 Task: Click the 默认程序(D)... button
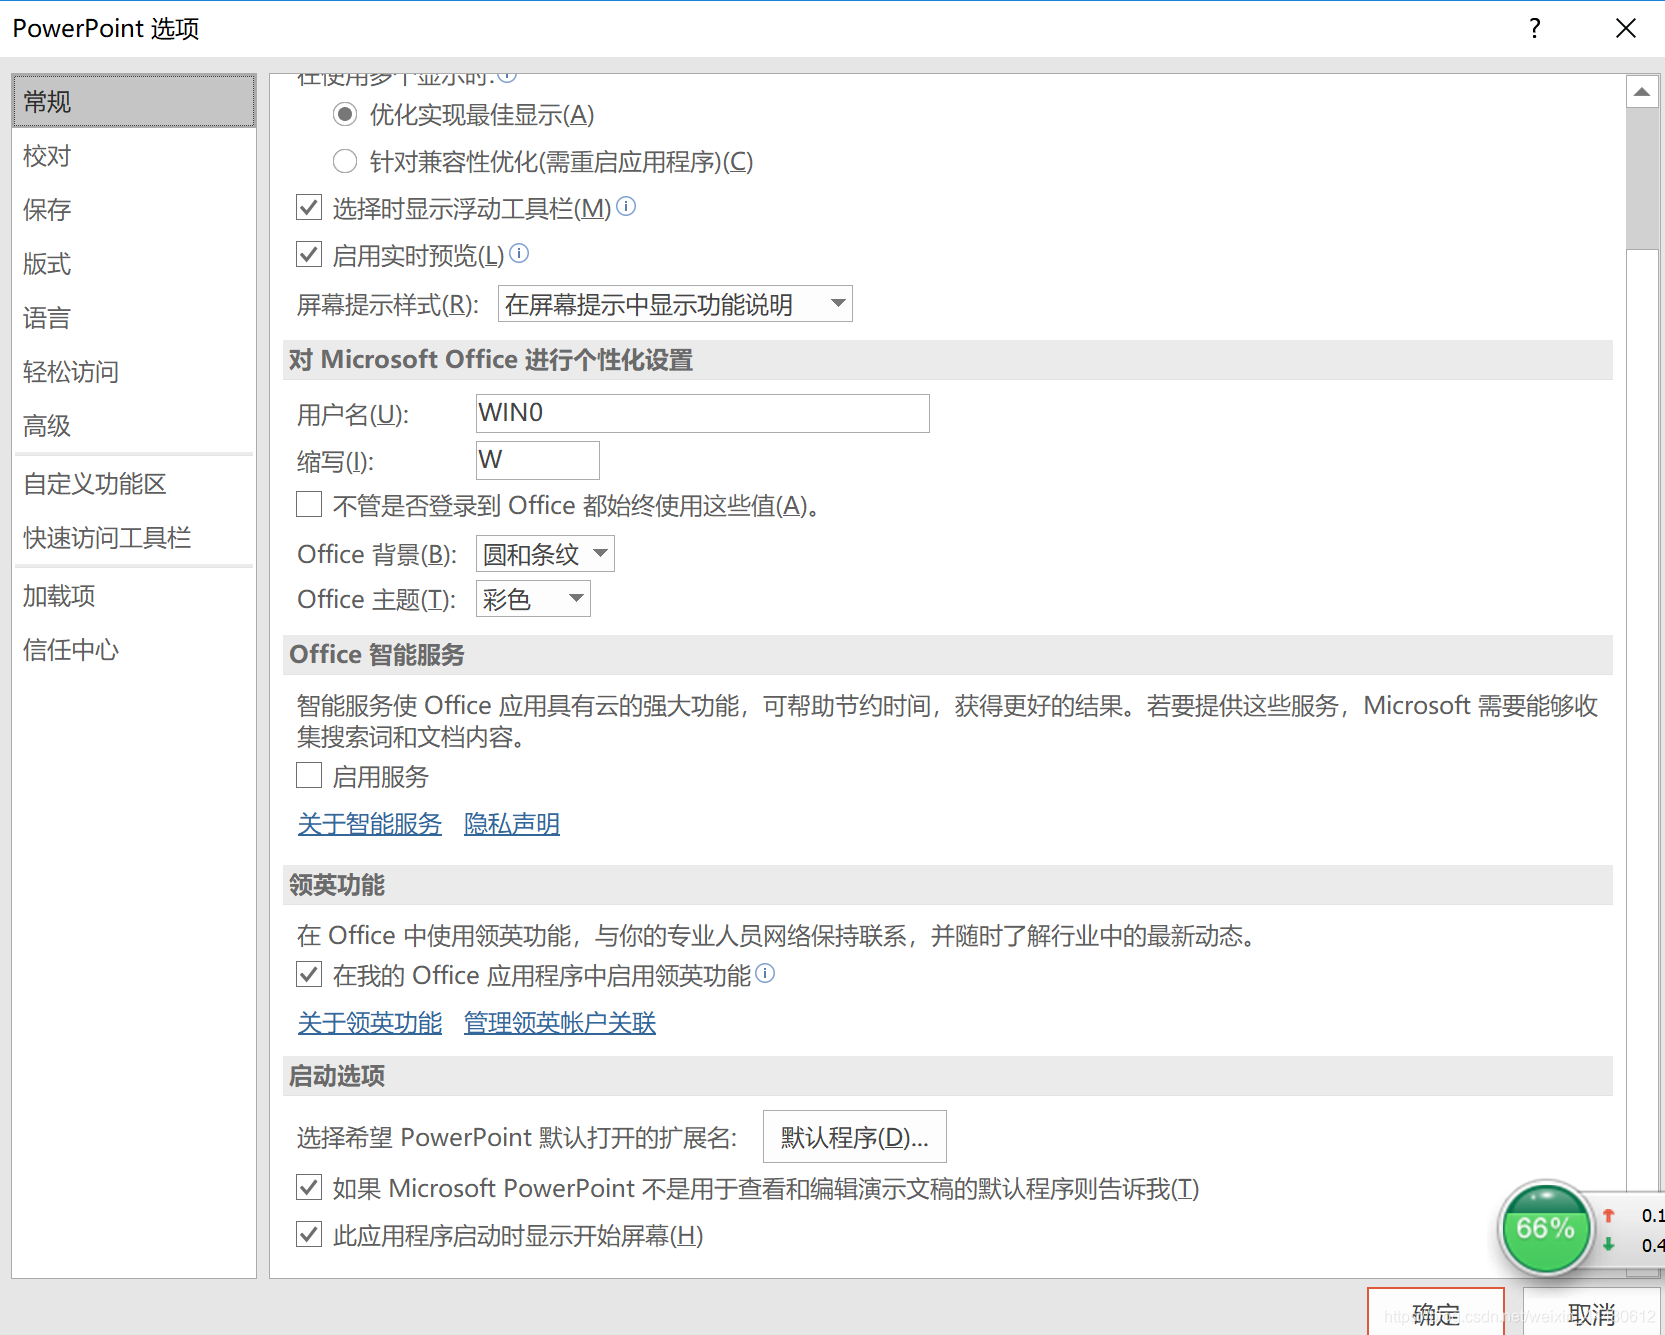pos(854,1137)
